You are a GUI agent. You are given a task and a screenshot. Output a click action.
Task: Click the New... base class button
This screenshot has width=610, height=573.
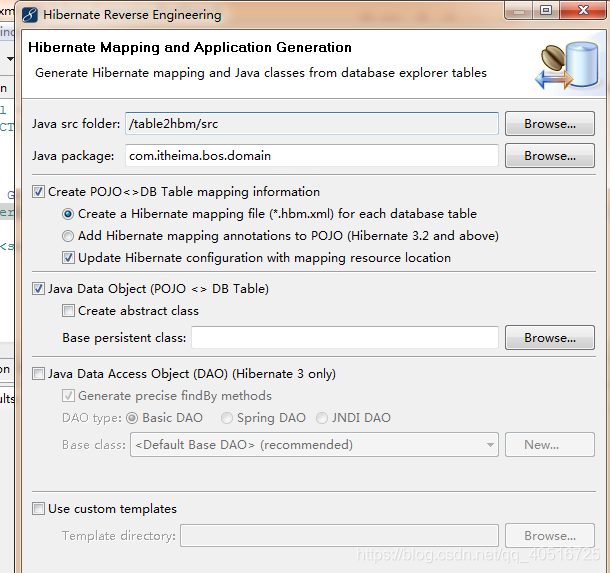550,445
